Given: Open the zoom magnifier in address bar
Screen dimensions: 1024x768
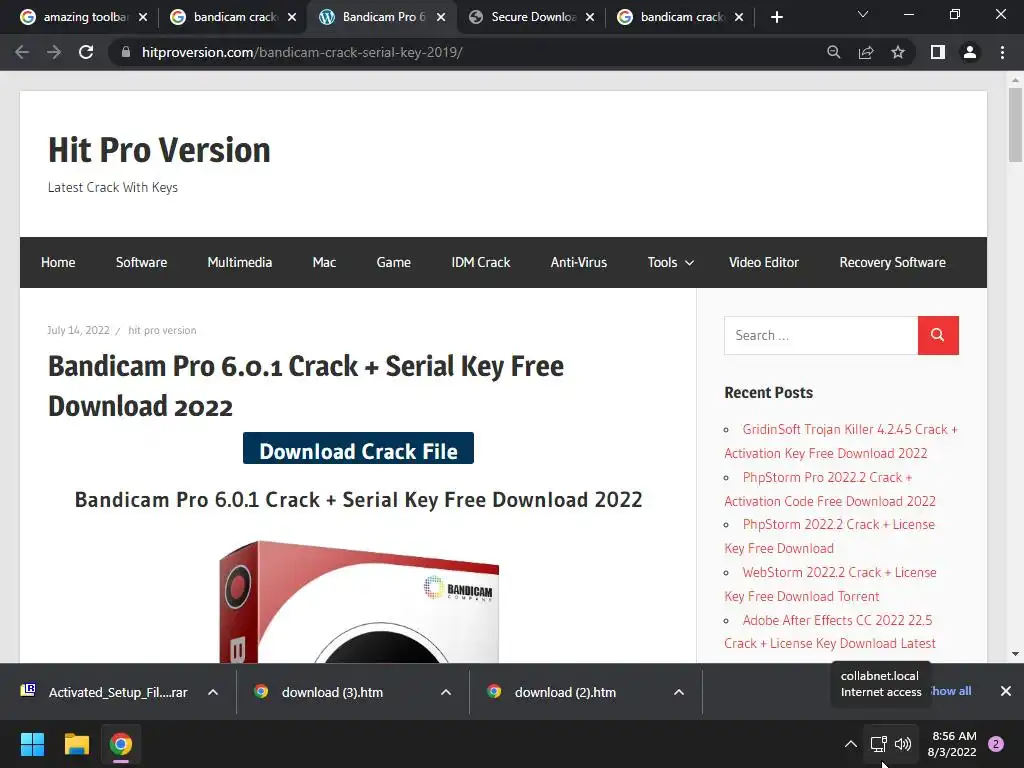Looking at the screenshot, I should 833,52.
